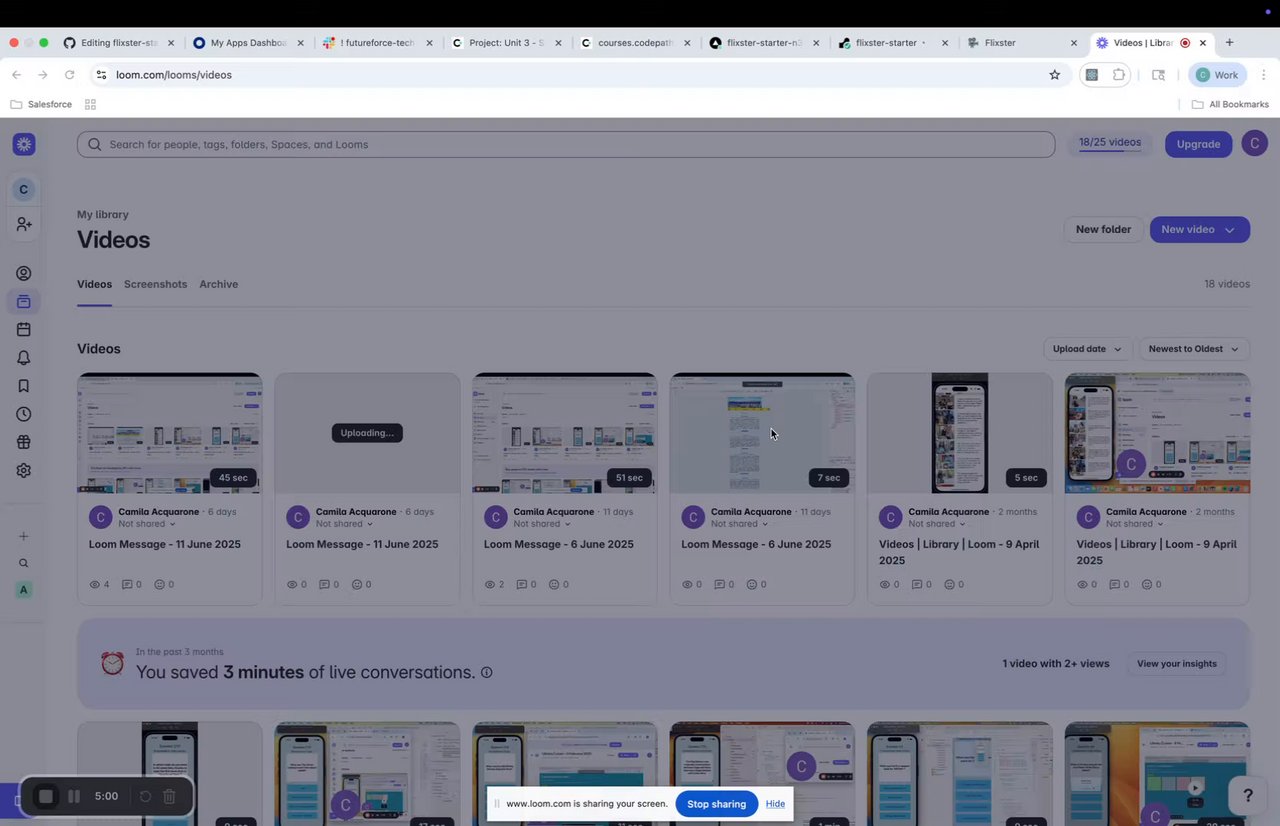Click the info icon beside live conversations
Screen dimensions: 1280x826
(x=486, y=672)
